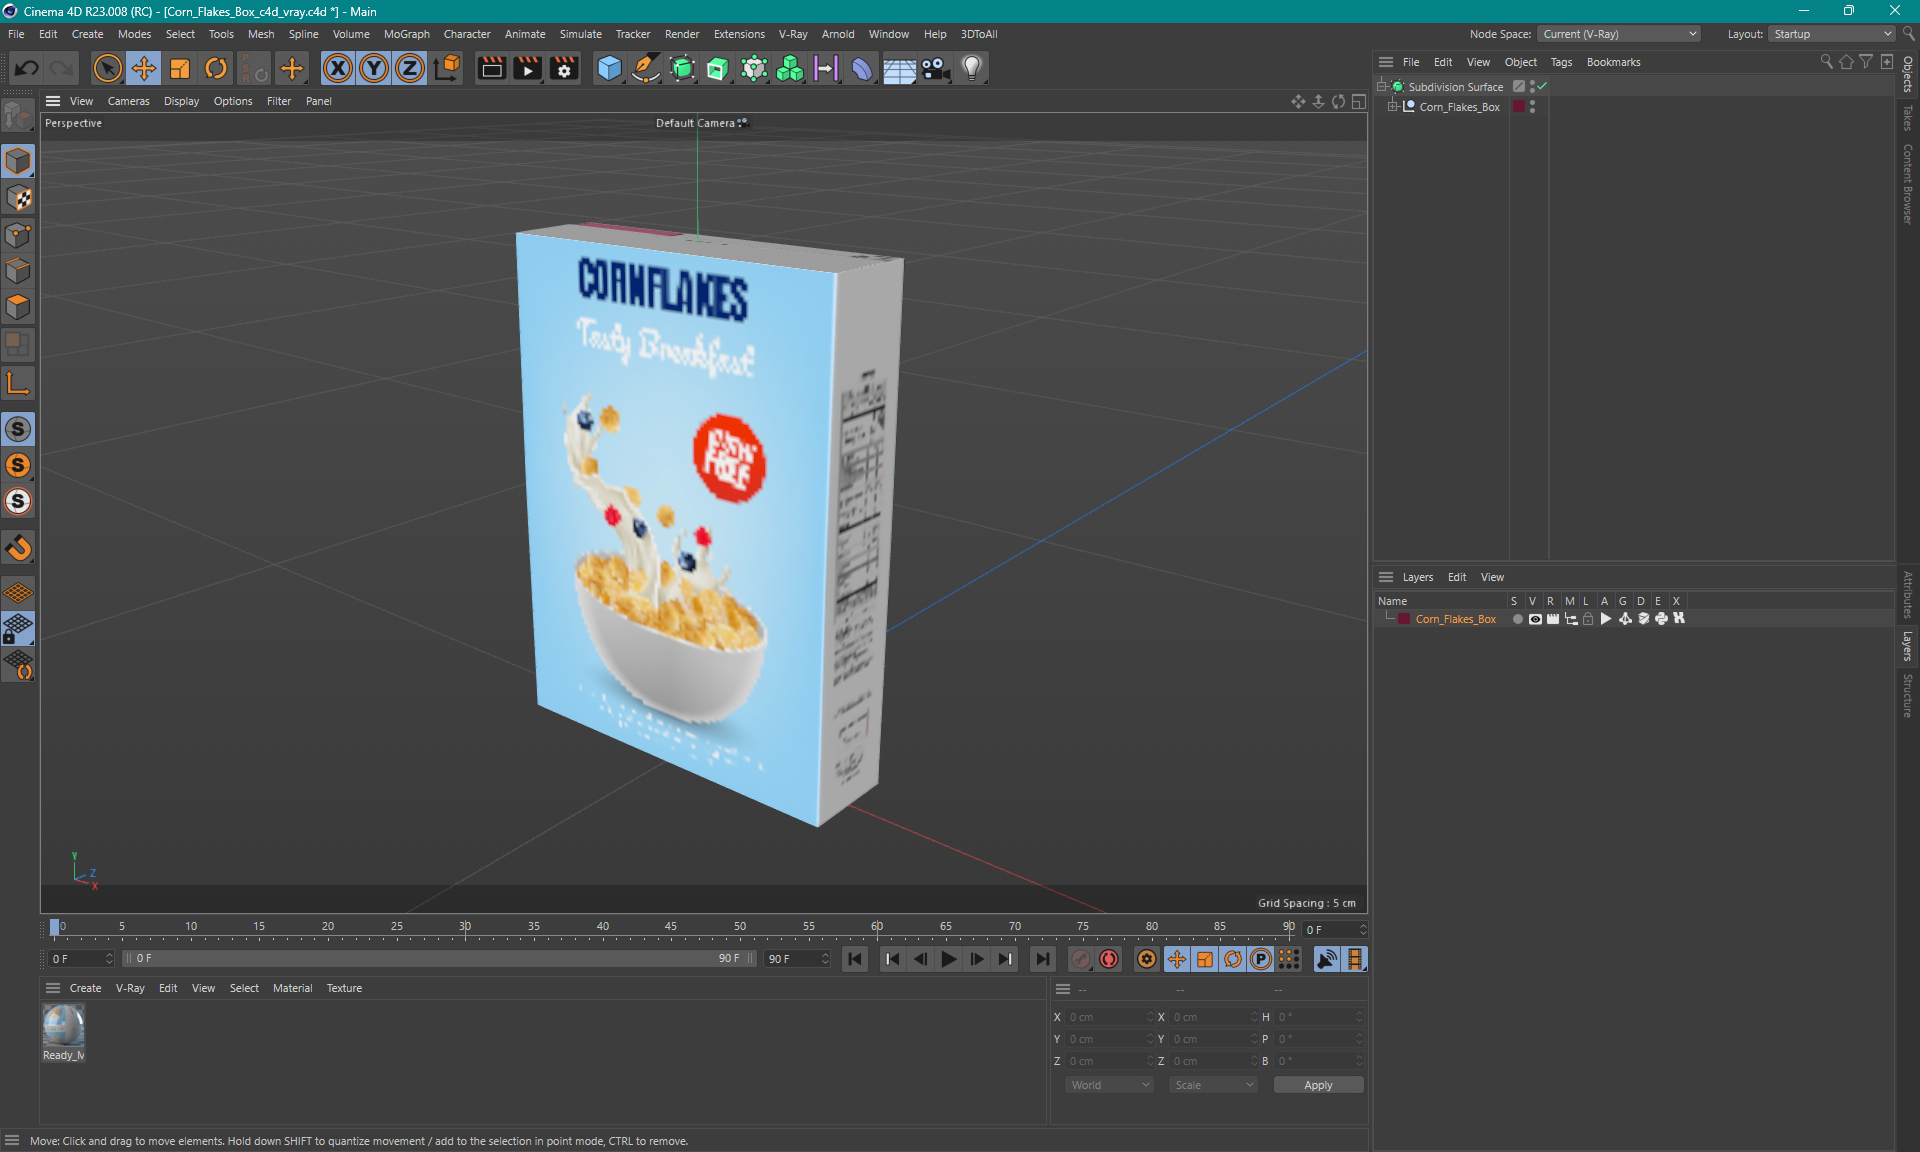Select the Polygon modeling tool
The width and height of the screenshot is (1920, 1152).
coord(18,304)
